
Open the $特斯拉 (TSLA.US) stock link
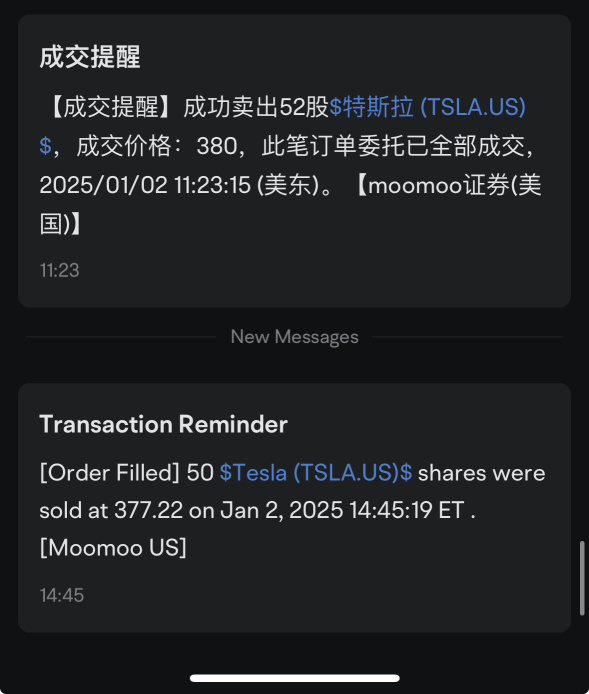click(x=427, y=107)
